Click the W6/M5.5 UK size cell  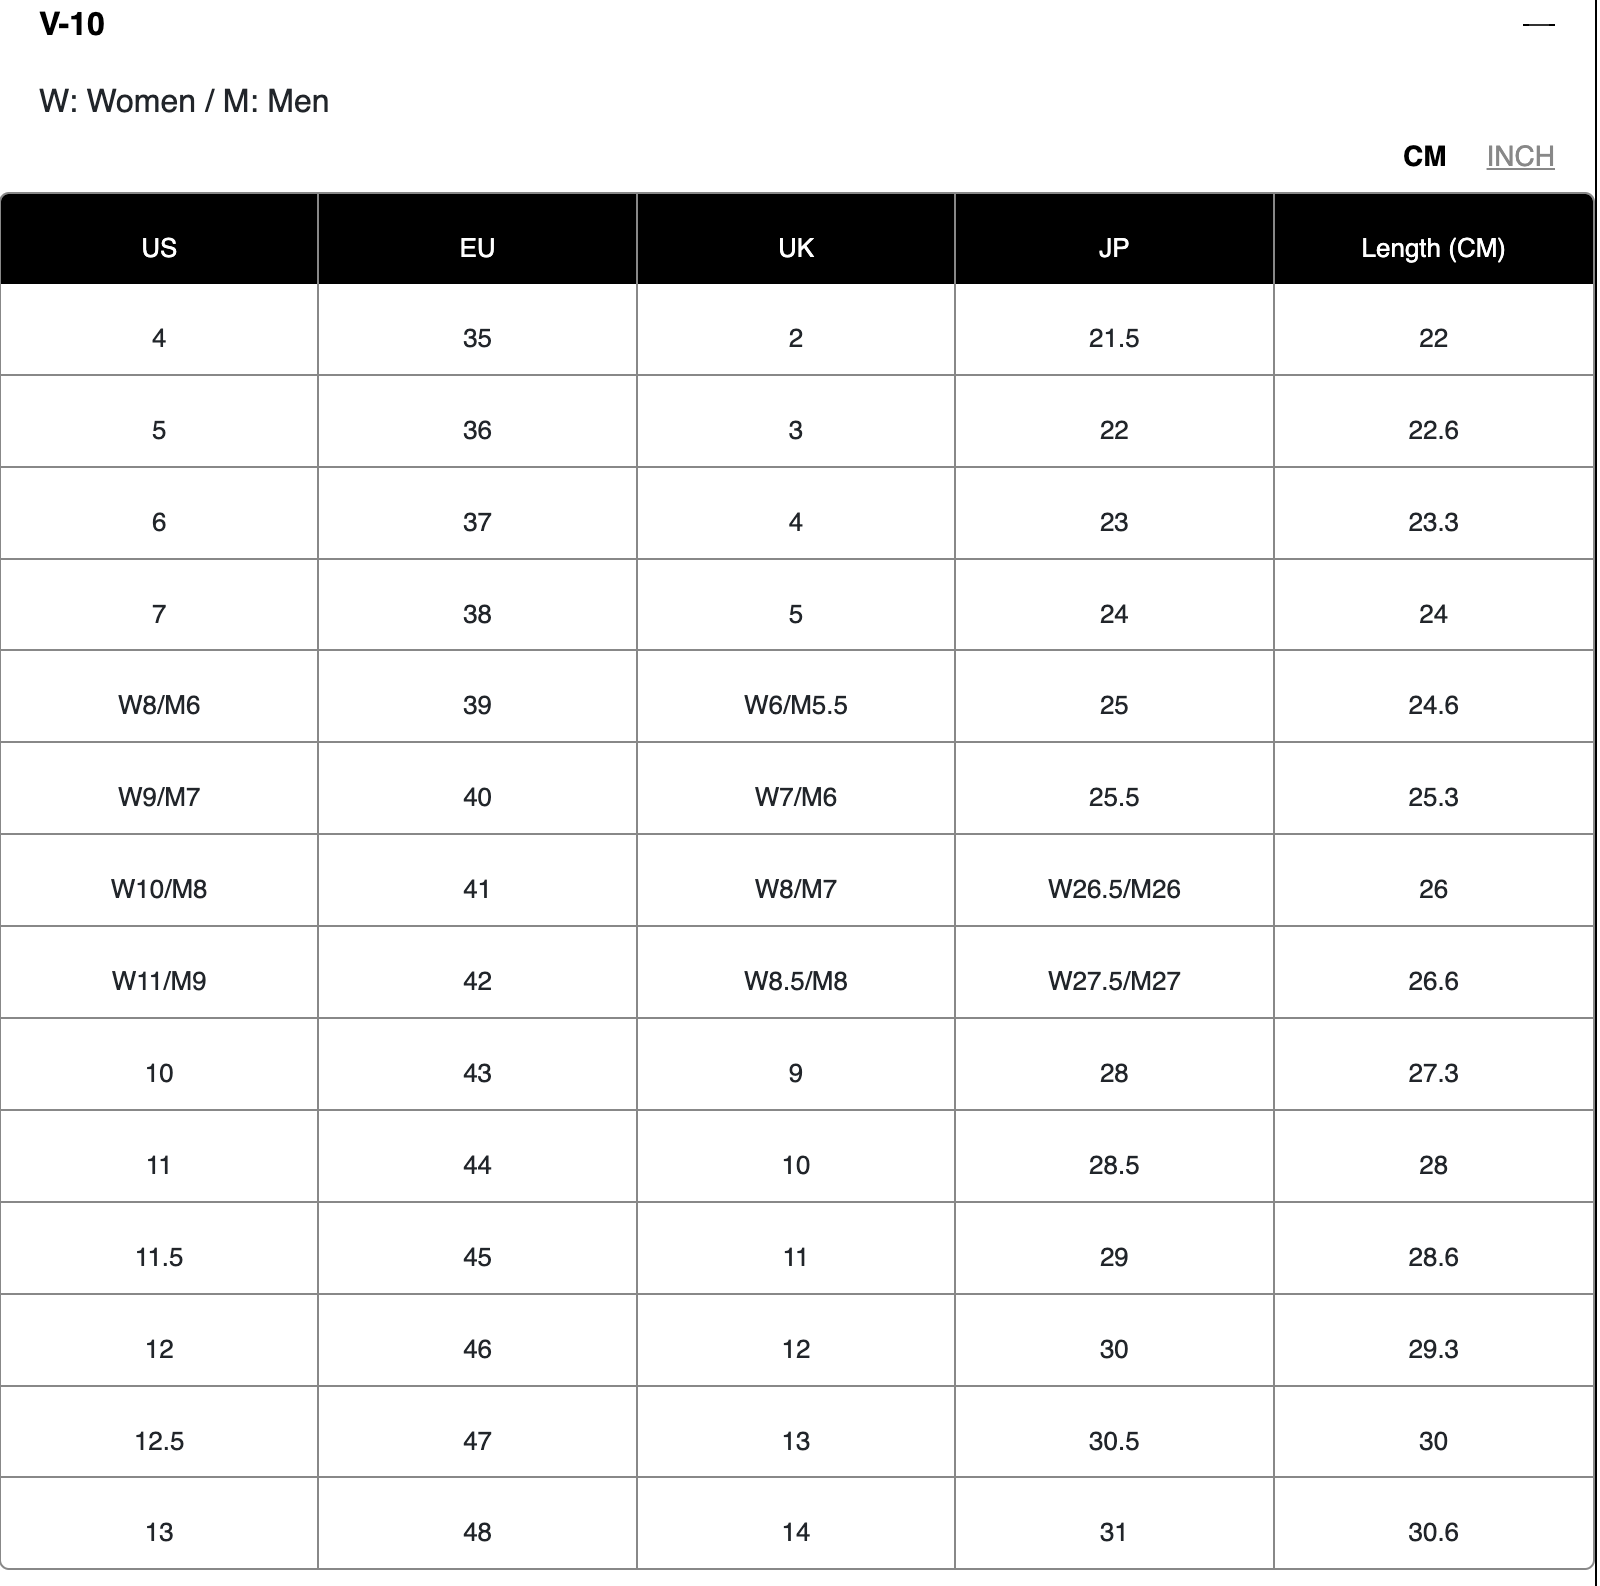coord(796,705)
